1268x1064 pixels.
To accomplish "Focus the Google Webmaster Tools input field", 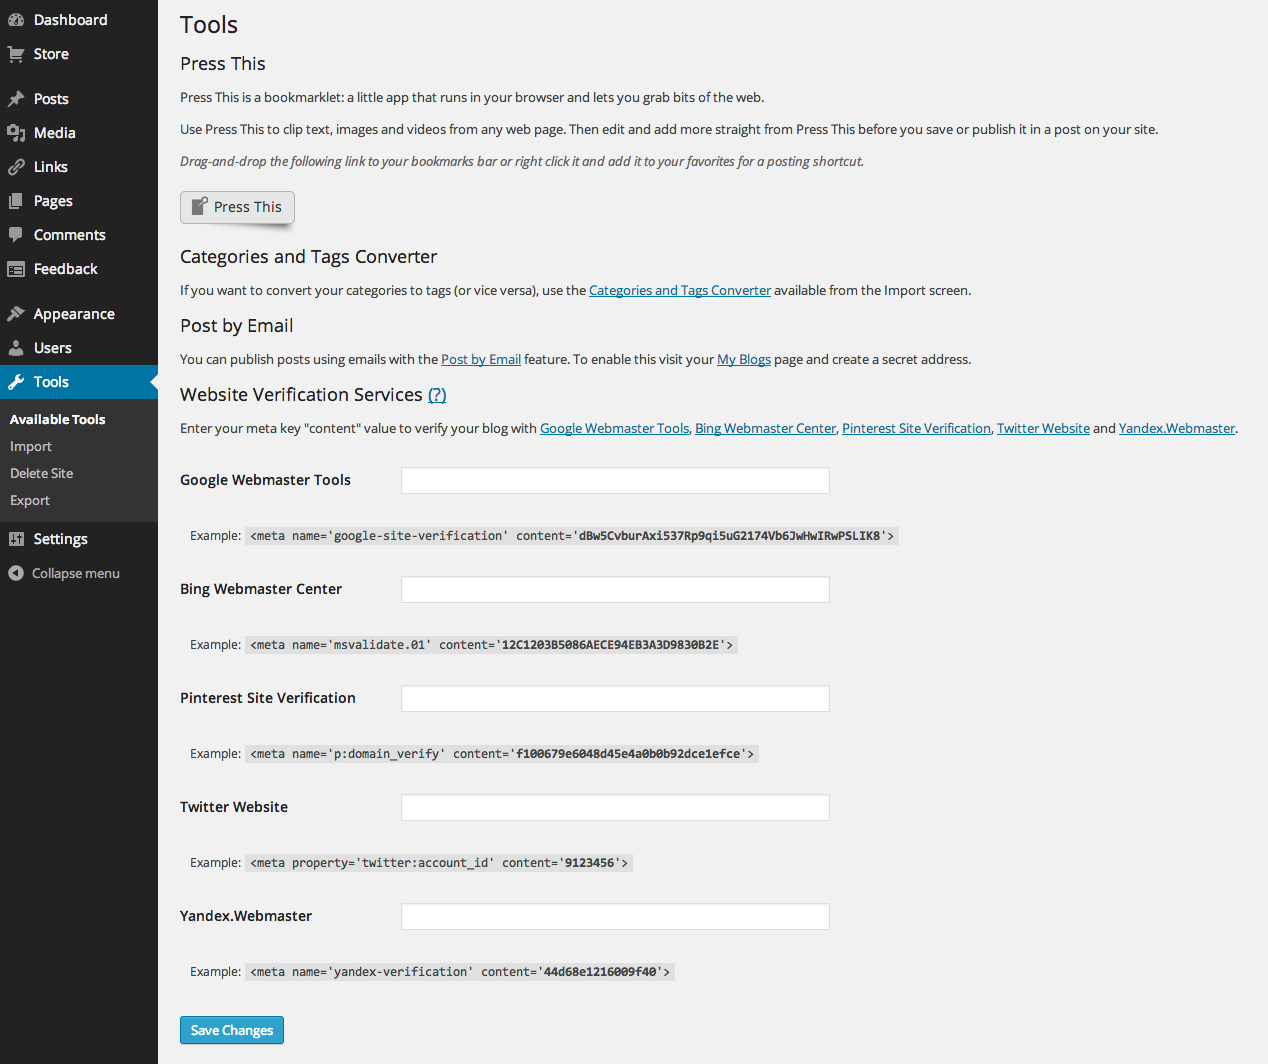I will [x=615, y=481].
